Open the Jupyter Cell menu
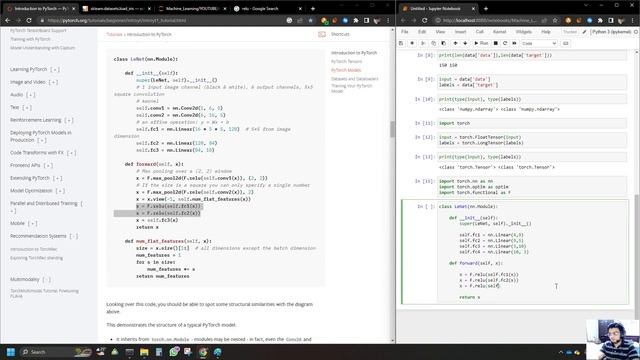 [480, 32]
